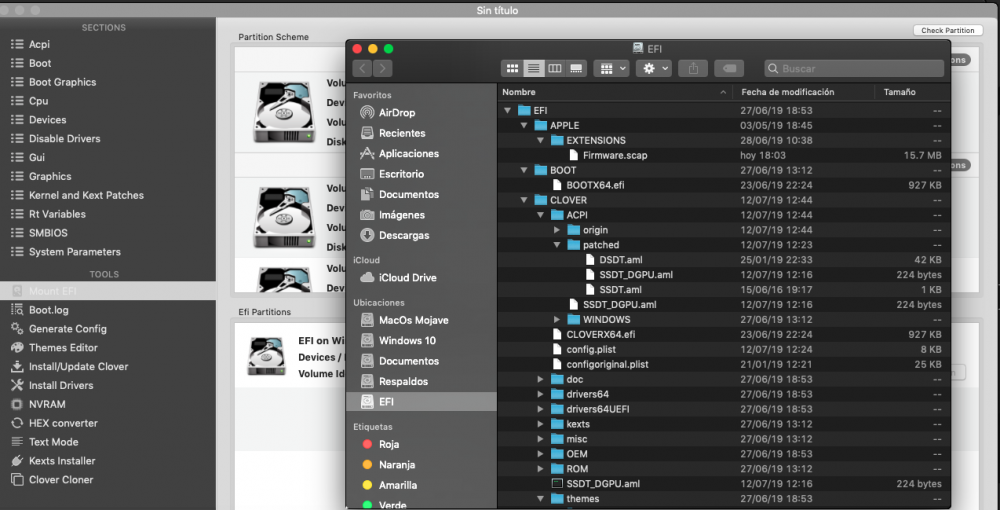Click the Clover Cloner icon

pyautogui.click(x=17, y=479)
